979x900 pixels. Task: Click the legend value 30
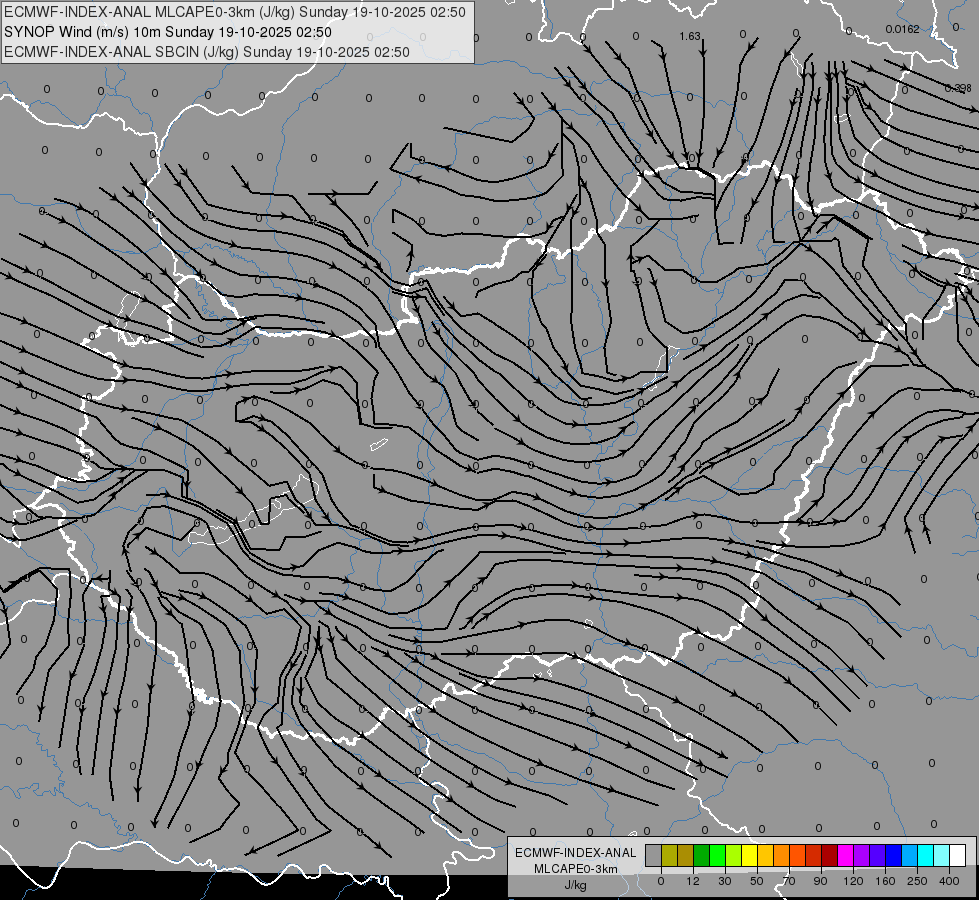tap(724, 881)
